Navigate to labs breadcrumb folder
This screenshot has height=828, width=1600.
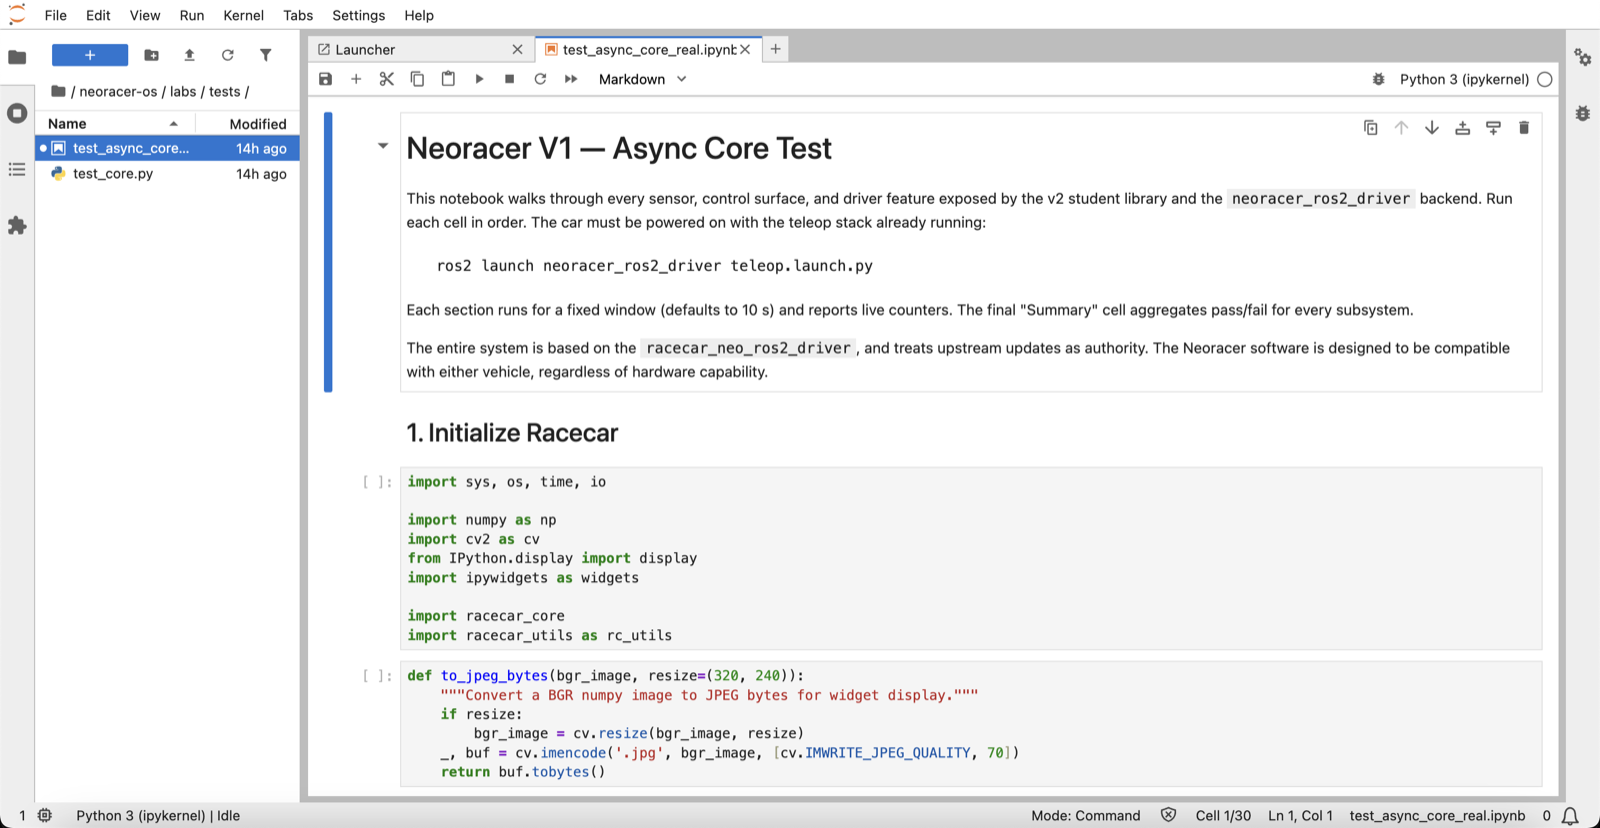[x=183, y=91]
